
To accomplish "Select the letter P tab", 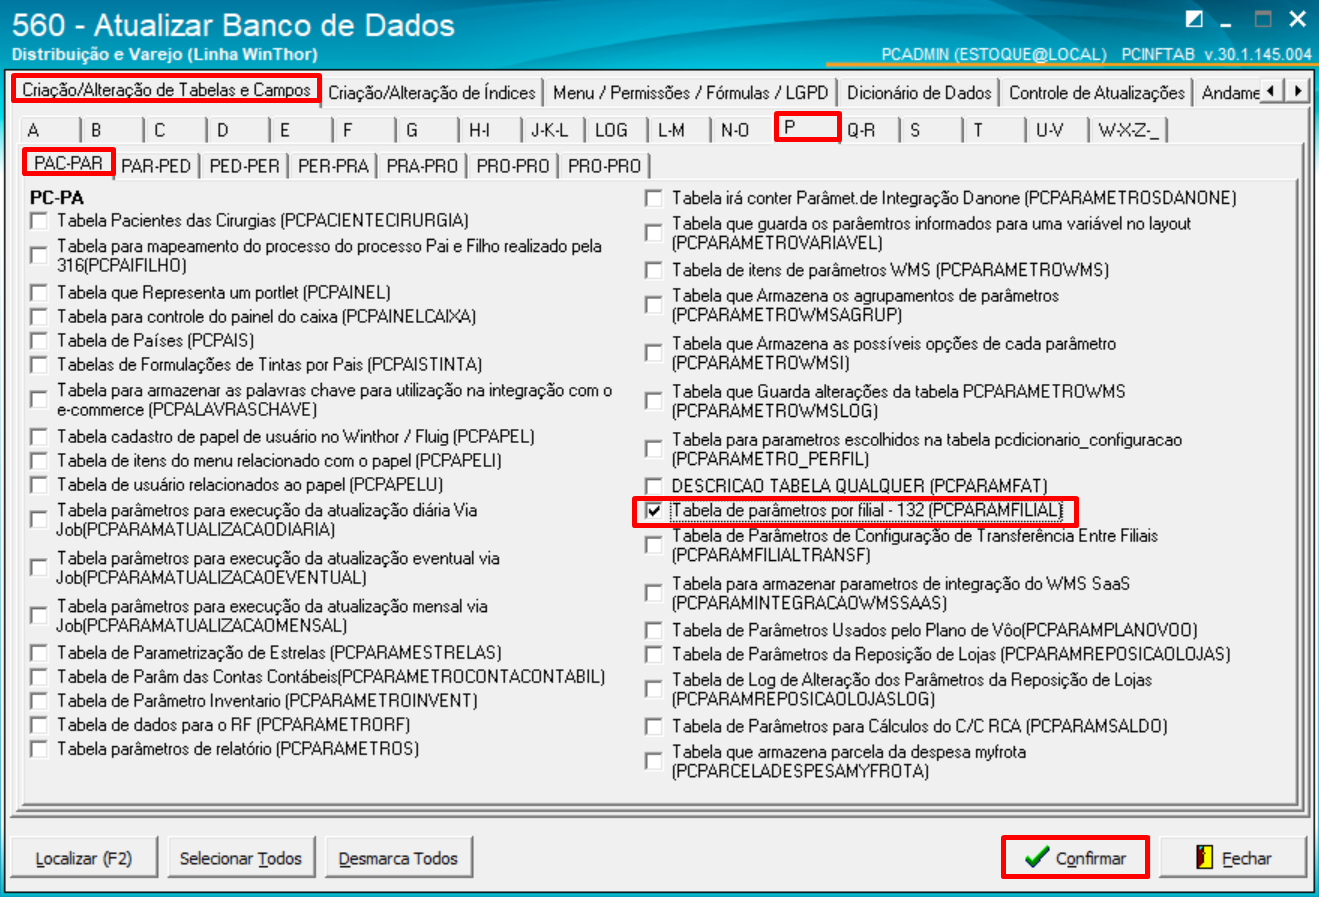I will pyautogui.click(x=808, y=127).
